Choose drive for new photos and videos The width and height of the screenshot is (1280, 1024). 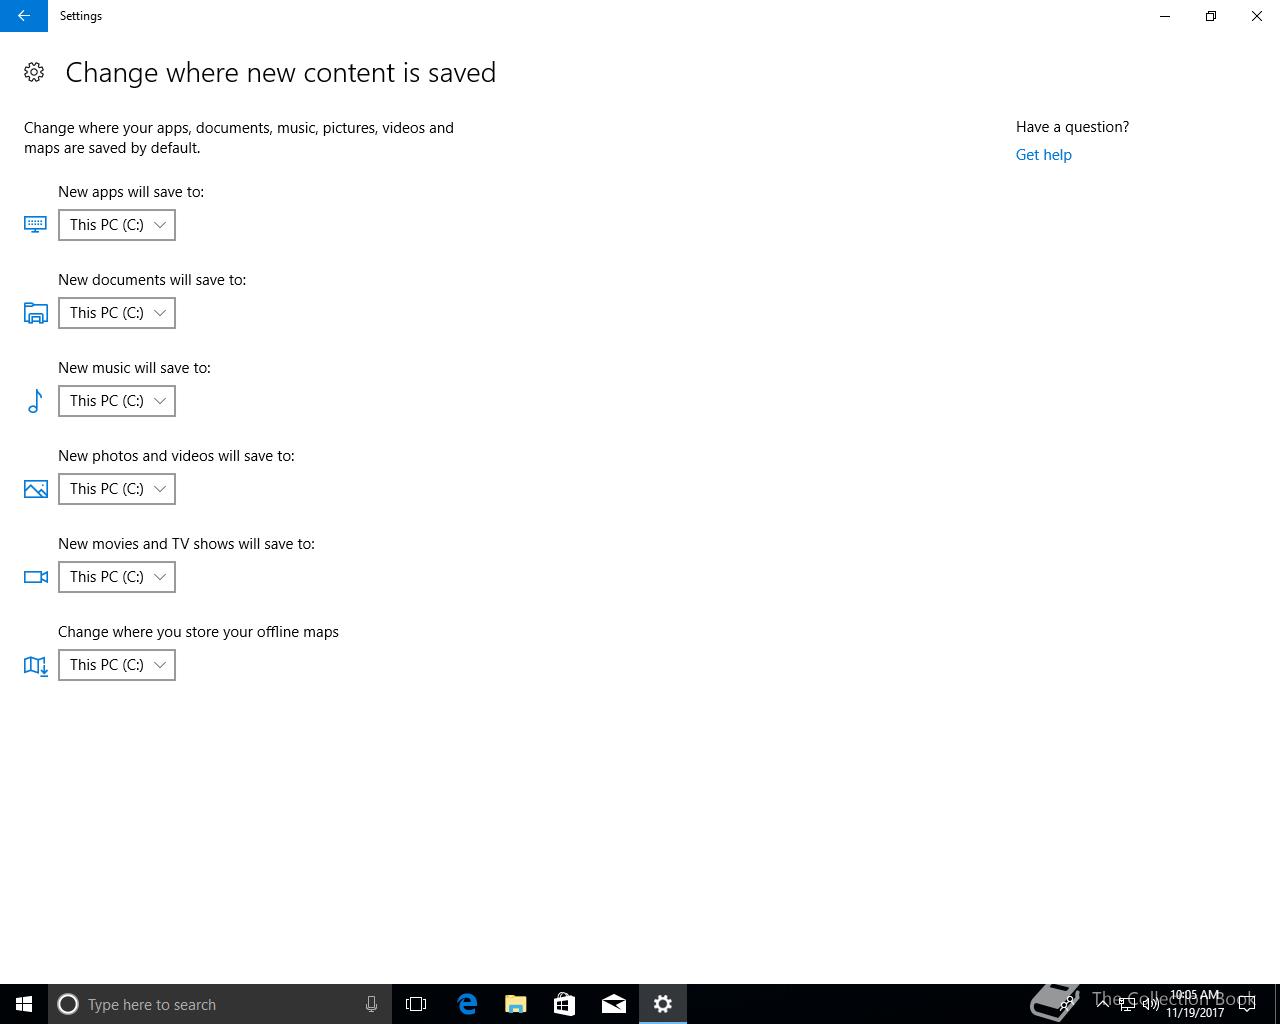[117, 489]
